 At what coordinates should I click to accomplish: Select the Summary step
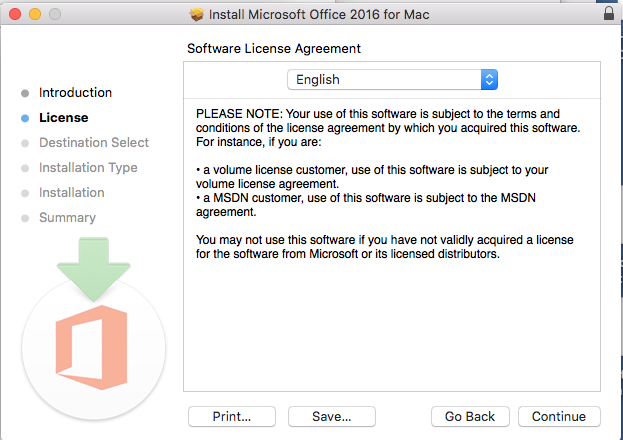(67, 218)
